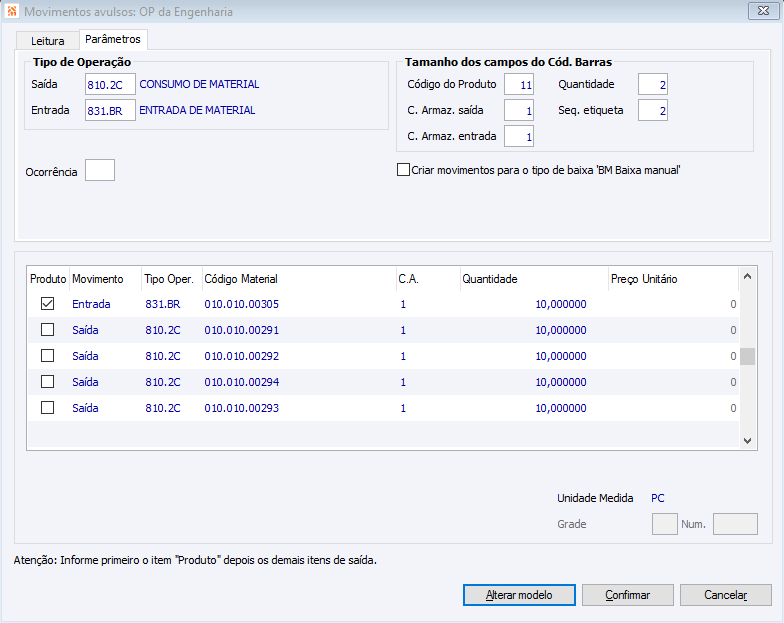Select the Parâmetros tab
Screen dimensions: 784x623
(x=113, y=39)
